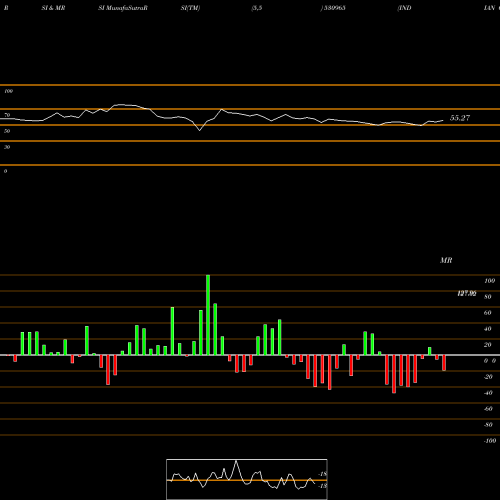Click the 127.92 MR value label
Image resolution: width=500 pixels, height=500 pixels.
[467, 293]
